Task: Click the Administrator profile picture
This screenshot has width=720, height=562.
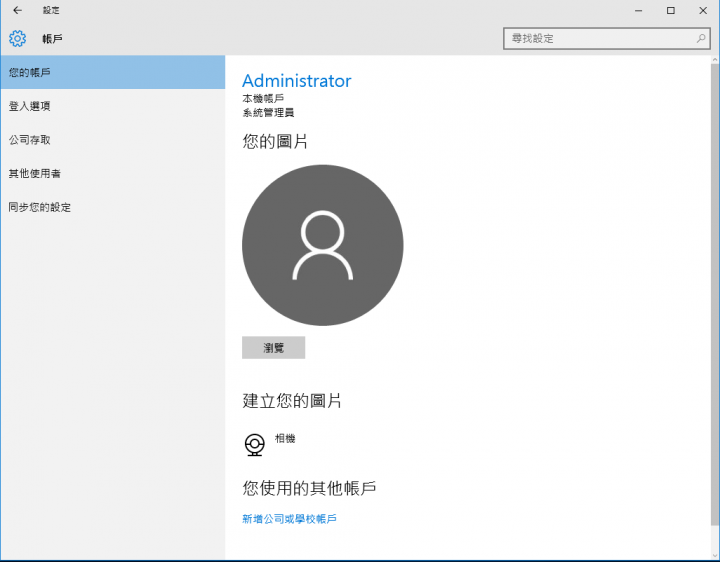Action: [322, 245]
